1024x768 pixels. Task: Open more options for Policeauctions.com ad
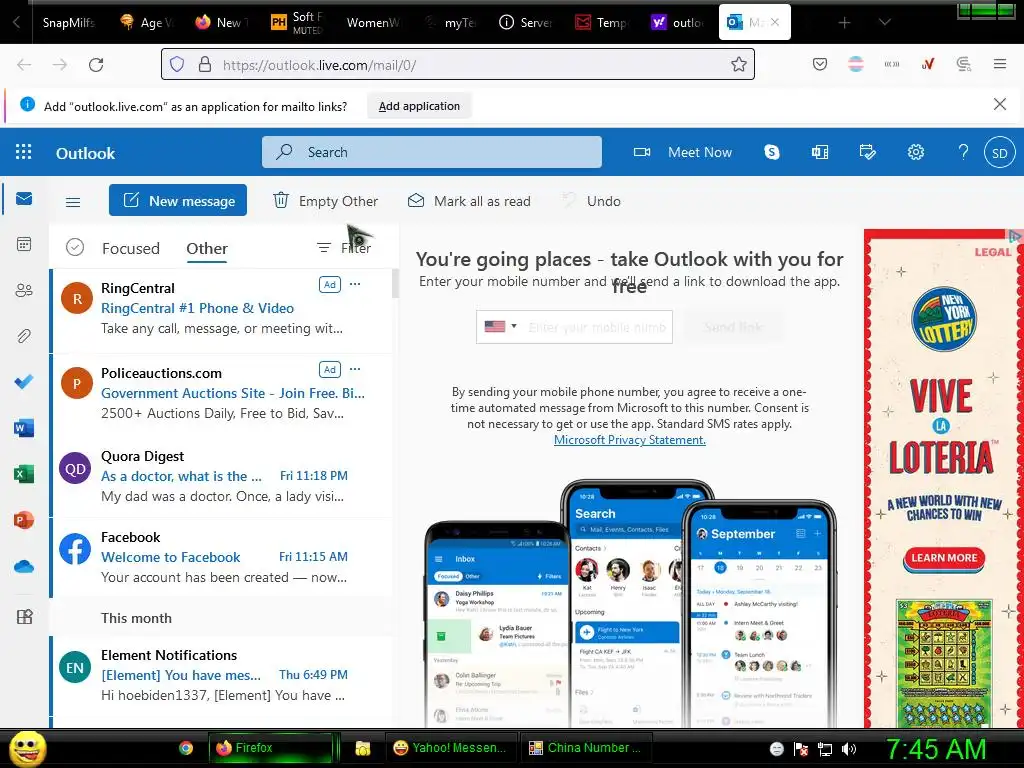pyautogui.click(x=355, y=369)
